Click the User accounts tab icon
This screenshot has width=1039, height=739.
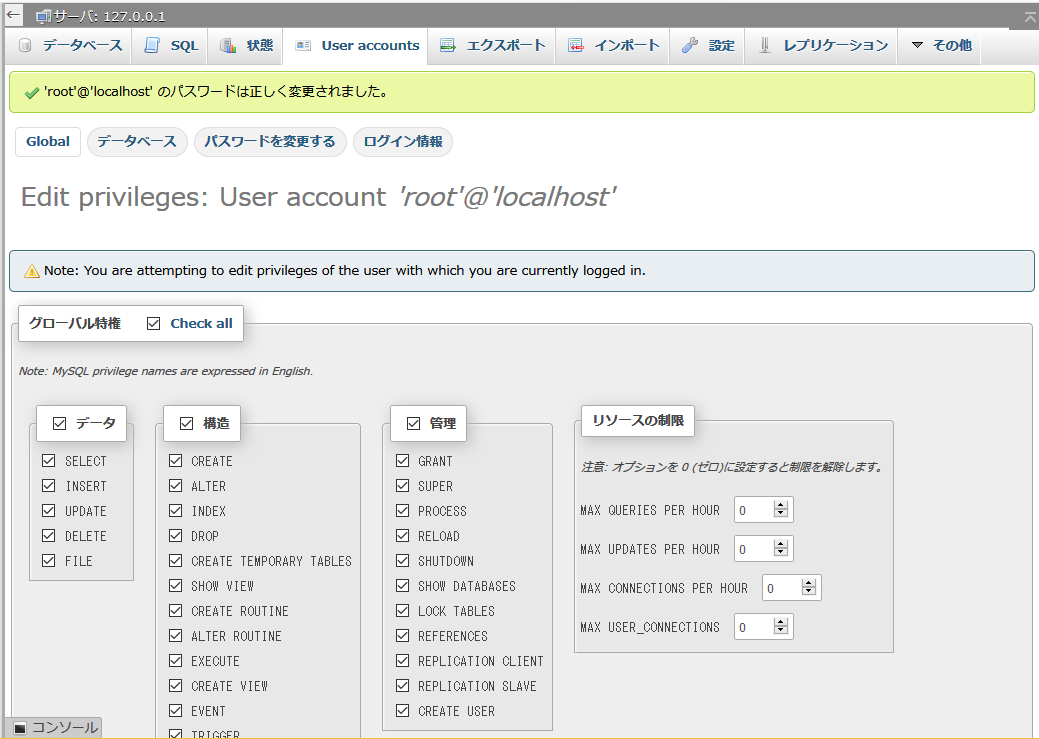[303, 46]
